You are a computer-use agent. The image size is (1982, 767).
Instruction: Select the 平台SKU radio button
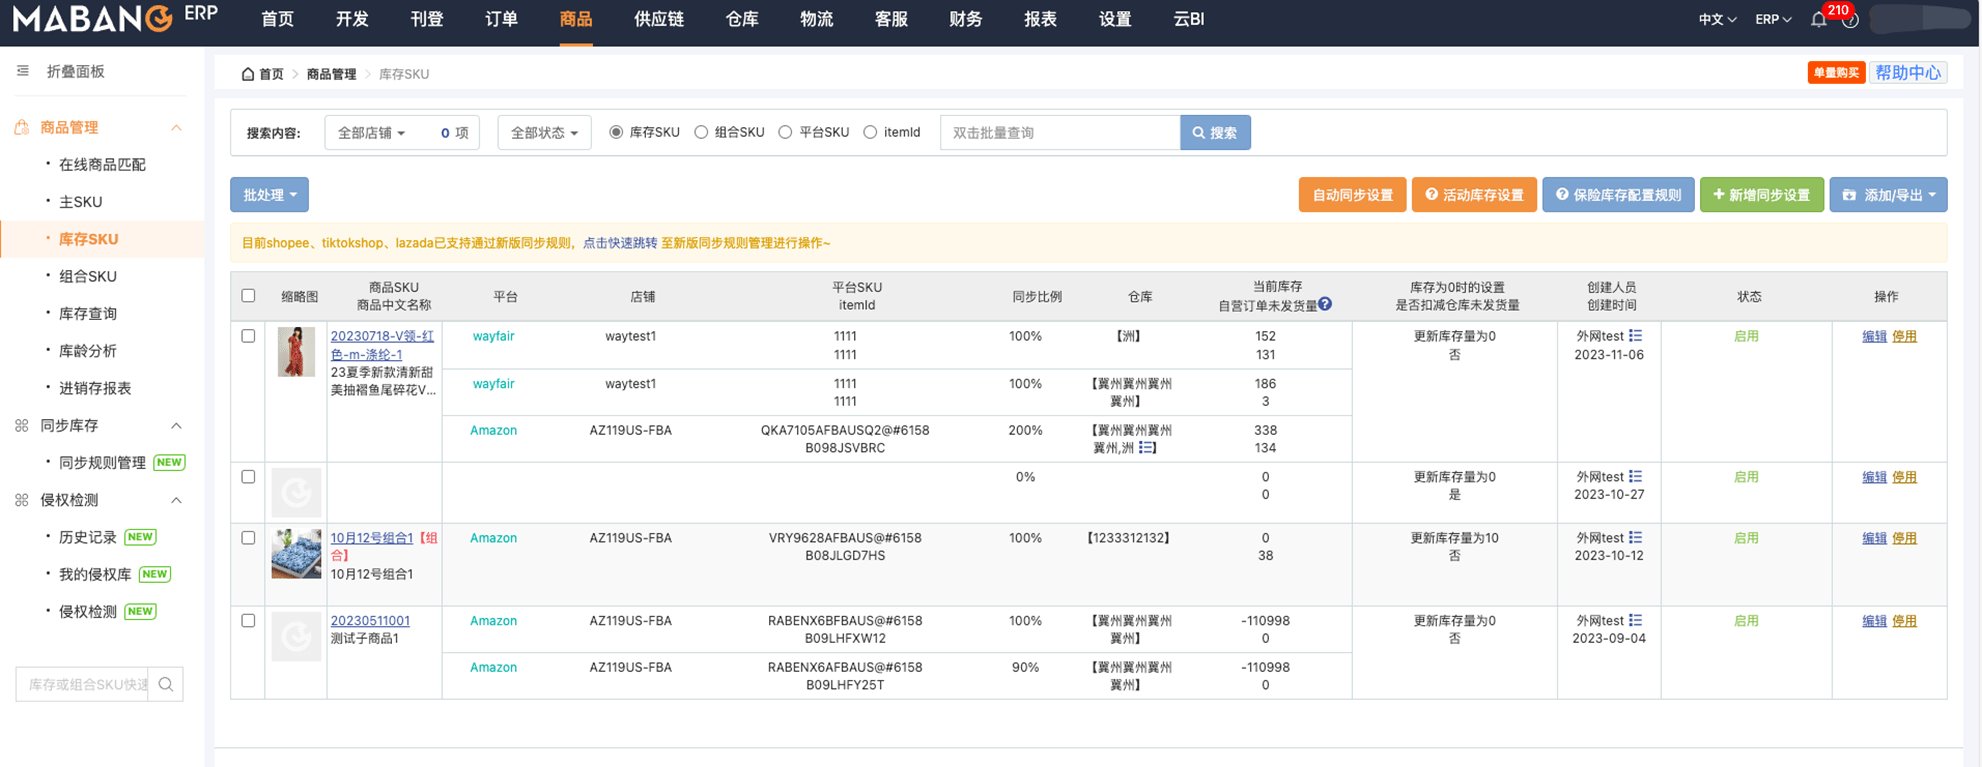click(x=785, y=132)
